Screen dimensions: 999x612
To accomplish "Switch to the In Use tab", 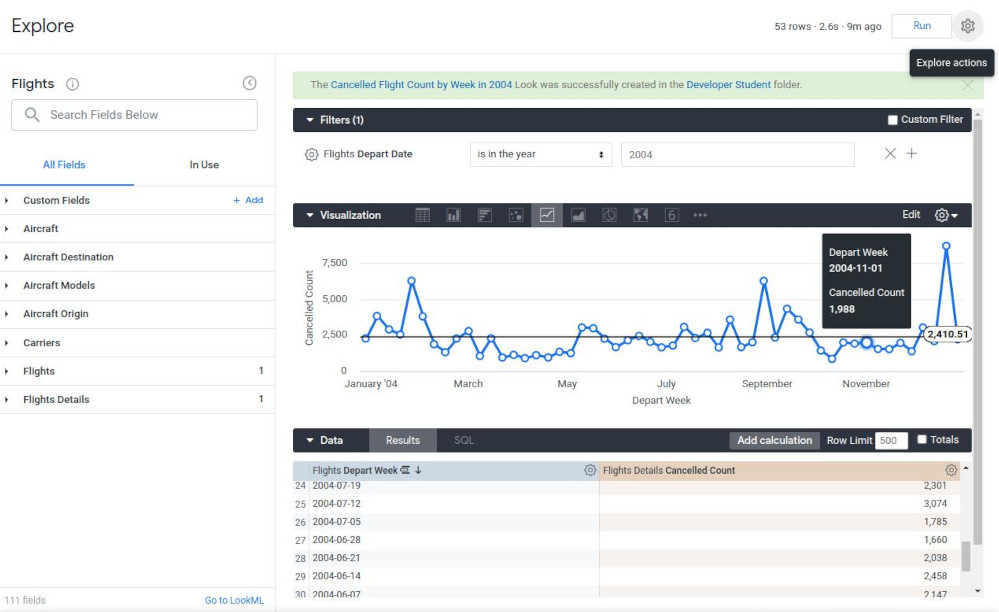I will 204,165.
